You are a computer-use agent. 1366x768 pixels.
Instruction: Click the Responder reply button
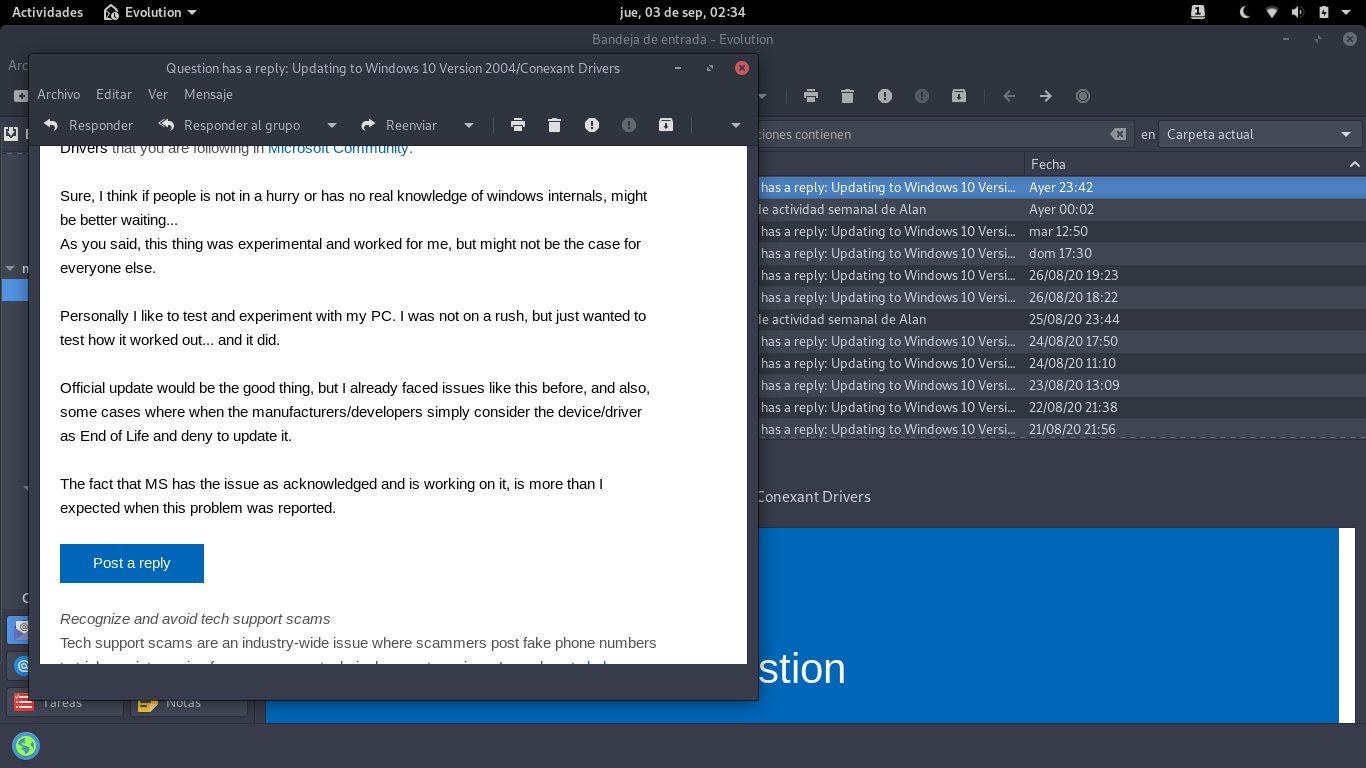[x=88, y=125]
